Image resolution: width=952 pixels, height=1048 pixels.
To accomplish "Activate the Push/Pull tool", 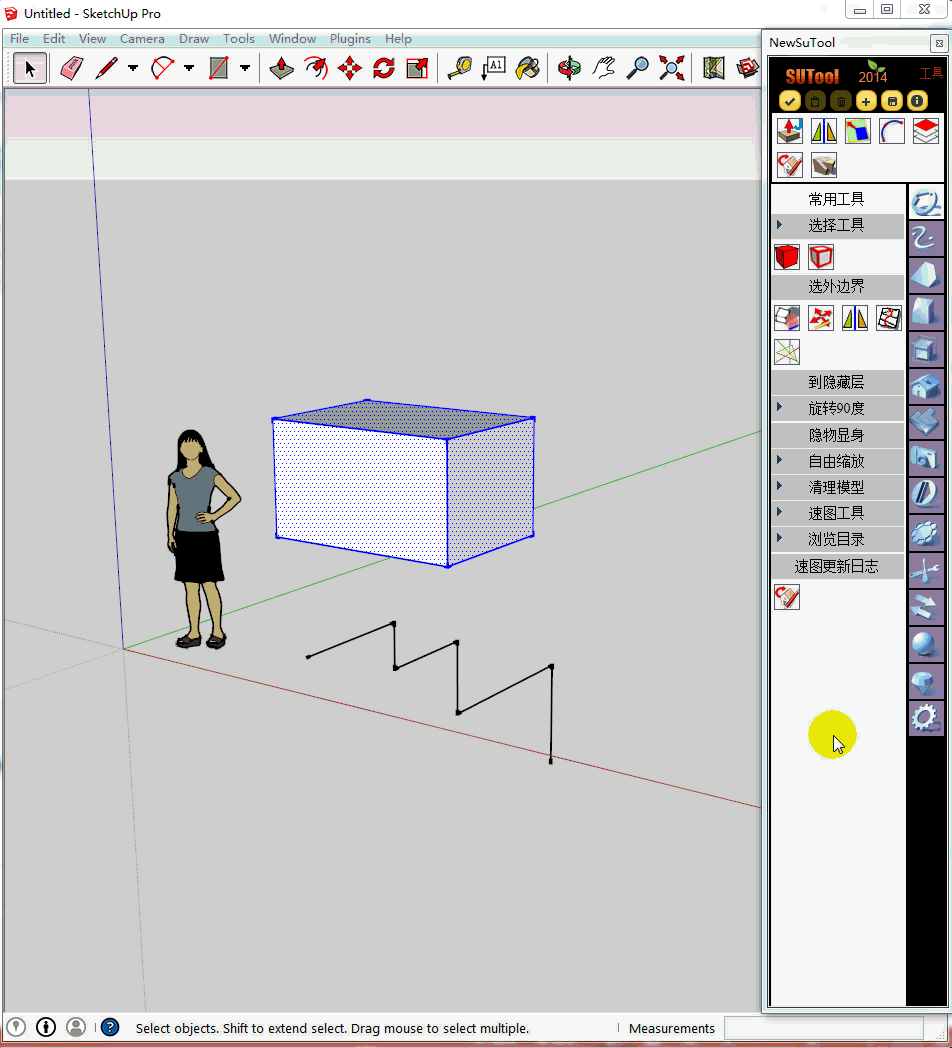I will pyautogui.click(x=281, y=68).
